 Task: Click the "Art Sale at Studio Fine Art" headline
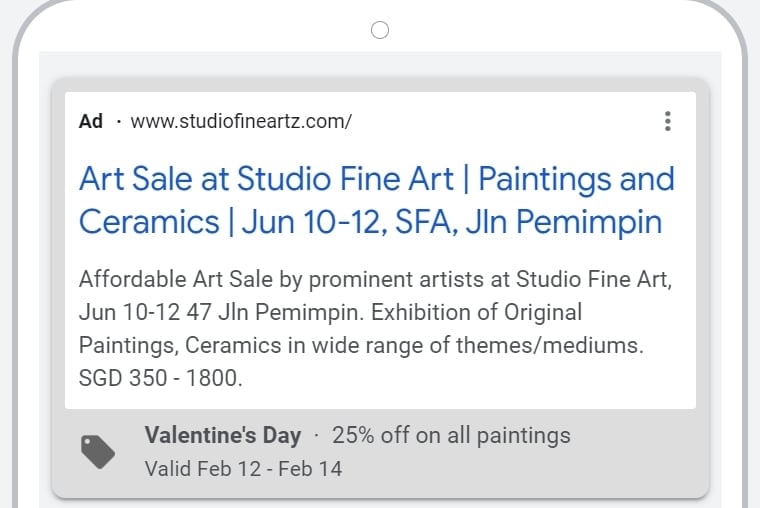[x=263, y=180]
